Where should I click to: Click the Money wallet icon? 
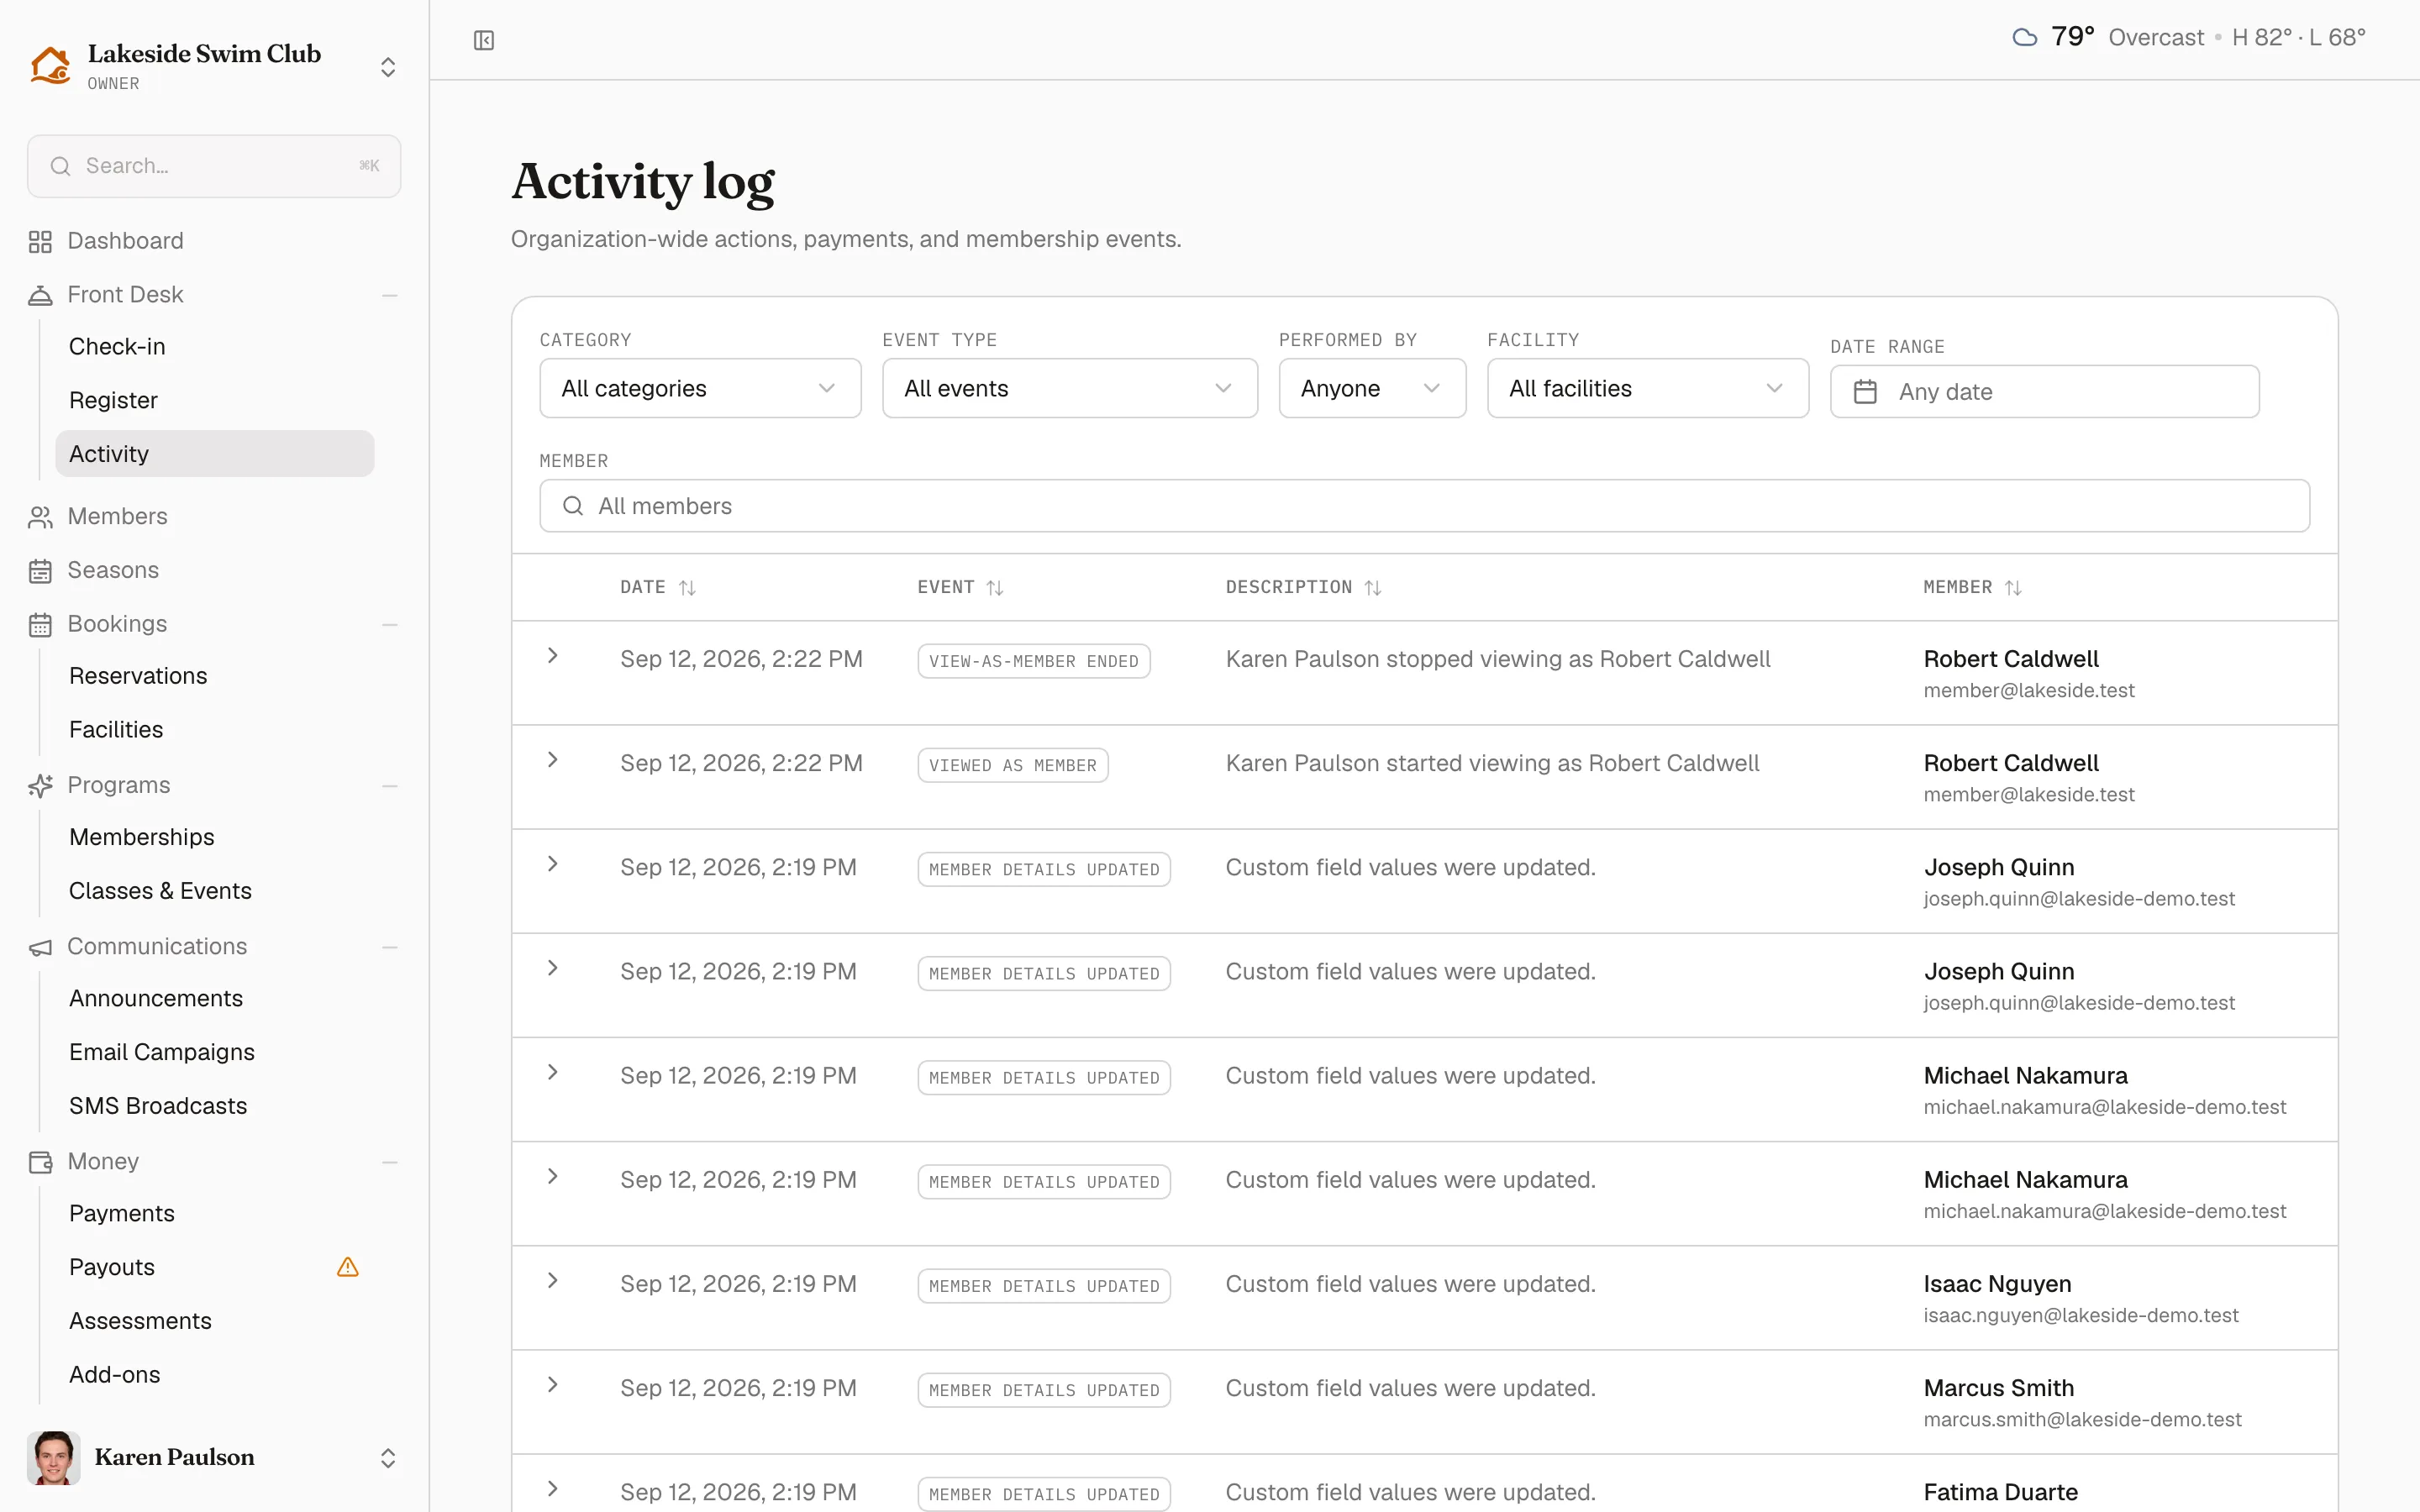click(40, 1162)
